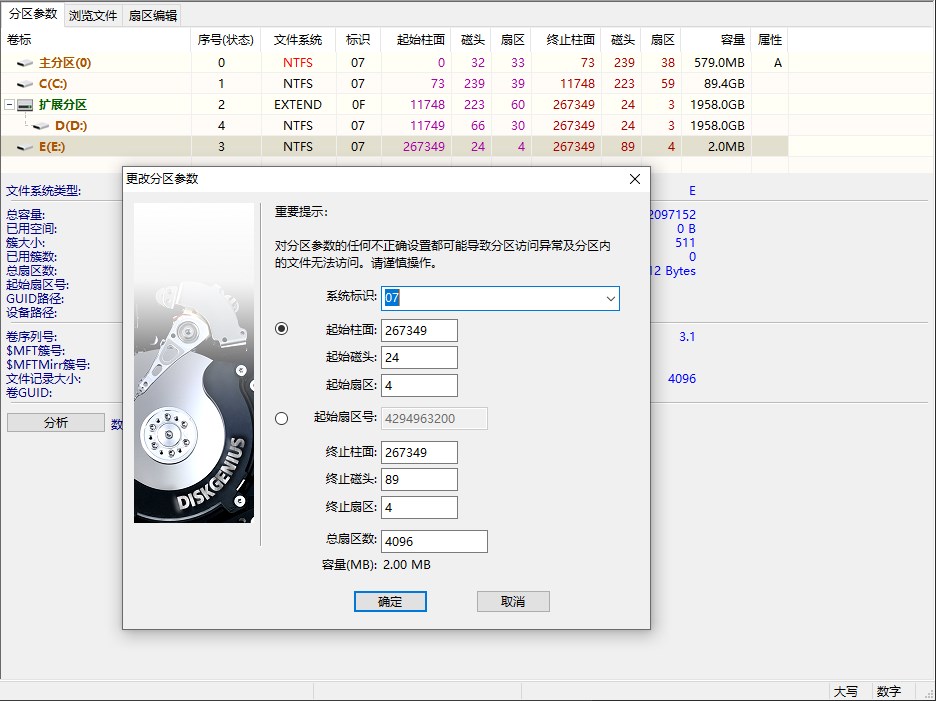Select the 起始扇区号 radio button
This screenshot has width=936, height=701.
pos(281,419)
